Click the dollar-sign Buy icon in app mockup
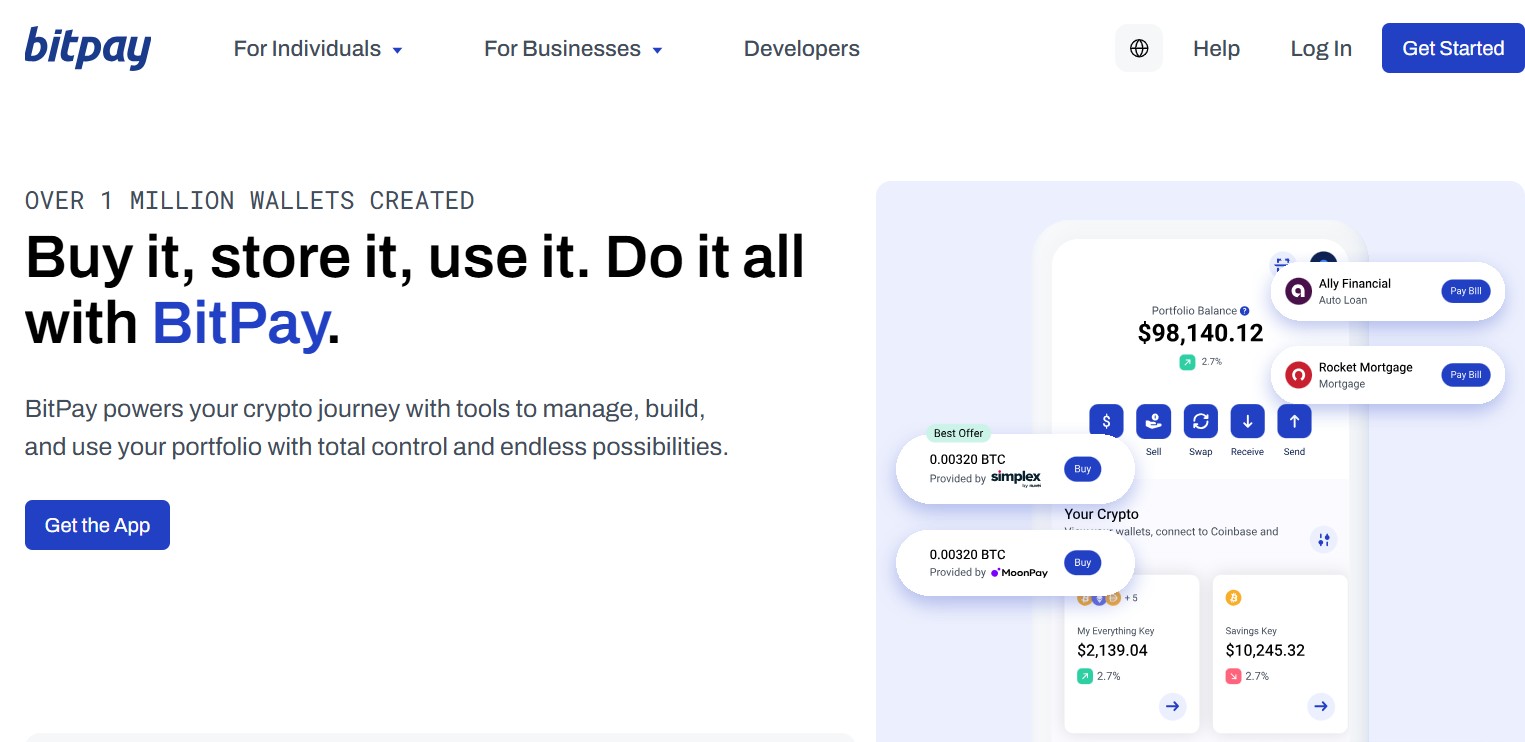The width and height of the screenshot is (1525, 742). [x=1107, y=421]
